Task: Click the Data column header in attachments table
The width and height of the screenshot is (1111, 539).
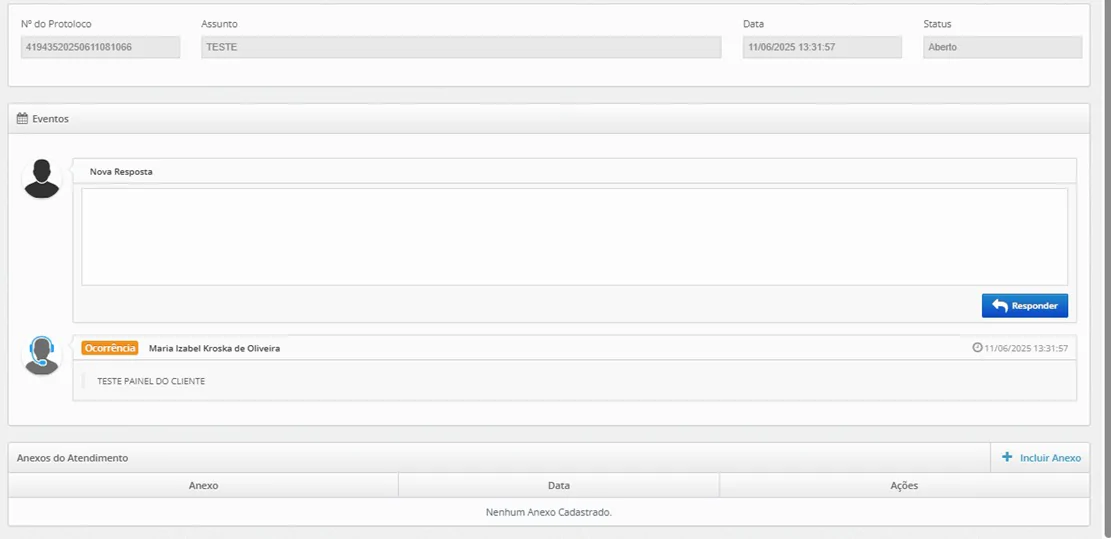Action: (559, 485)
